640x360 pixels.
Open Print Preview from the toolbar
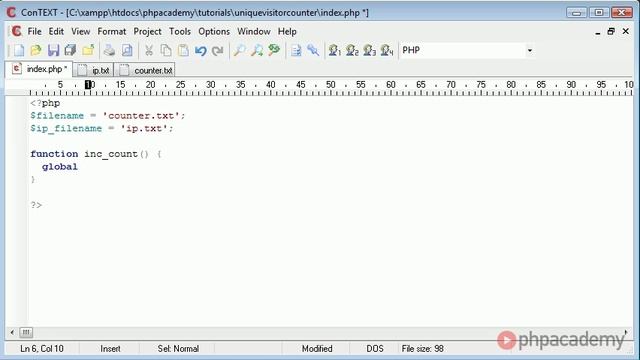127,50
